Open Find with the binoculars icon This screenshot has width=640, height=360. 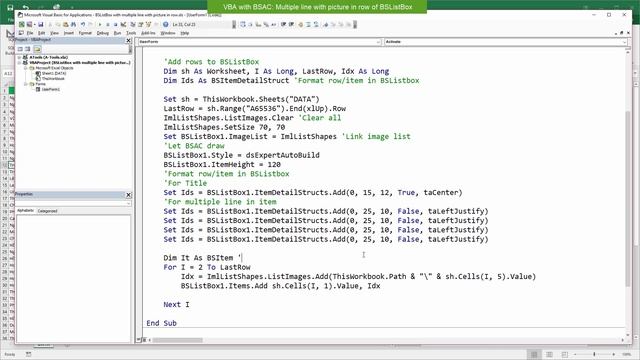point(73,24)
